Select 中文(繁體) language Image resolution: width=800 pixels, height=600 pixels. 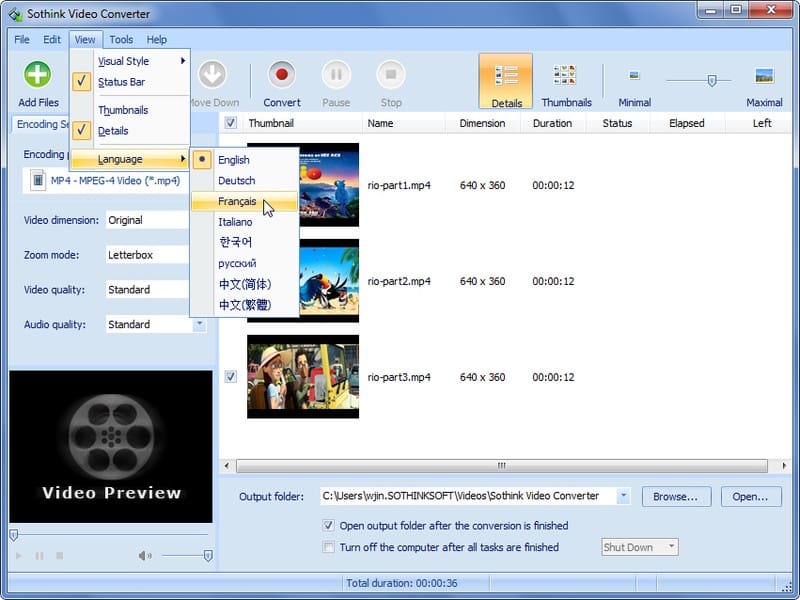pos(244,305)
